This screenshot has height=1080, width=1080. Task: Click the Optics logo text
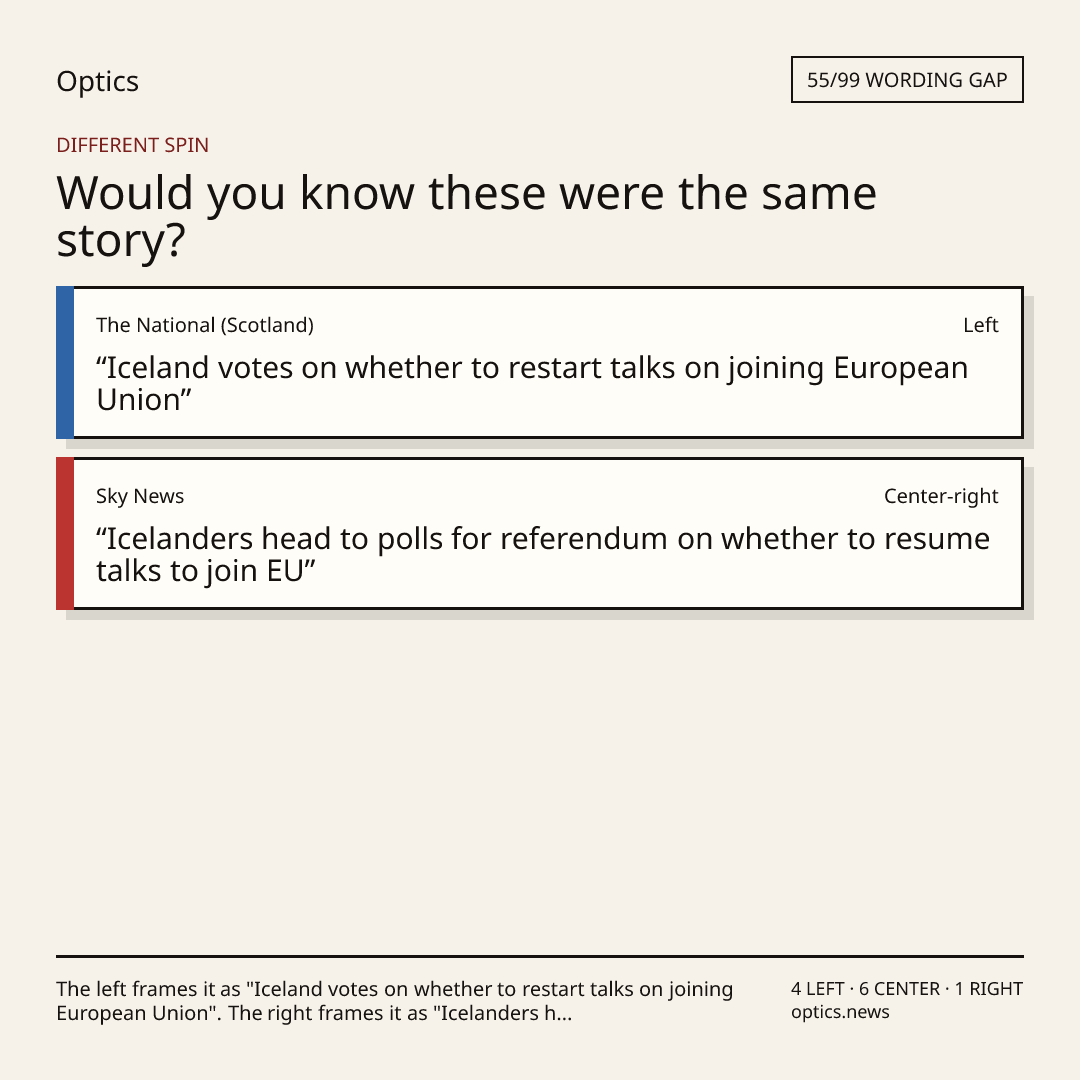(97, 82)
